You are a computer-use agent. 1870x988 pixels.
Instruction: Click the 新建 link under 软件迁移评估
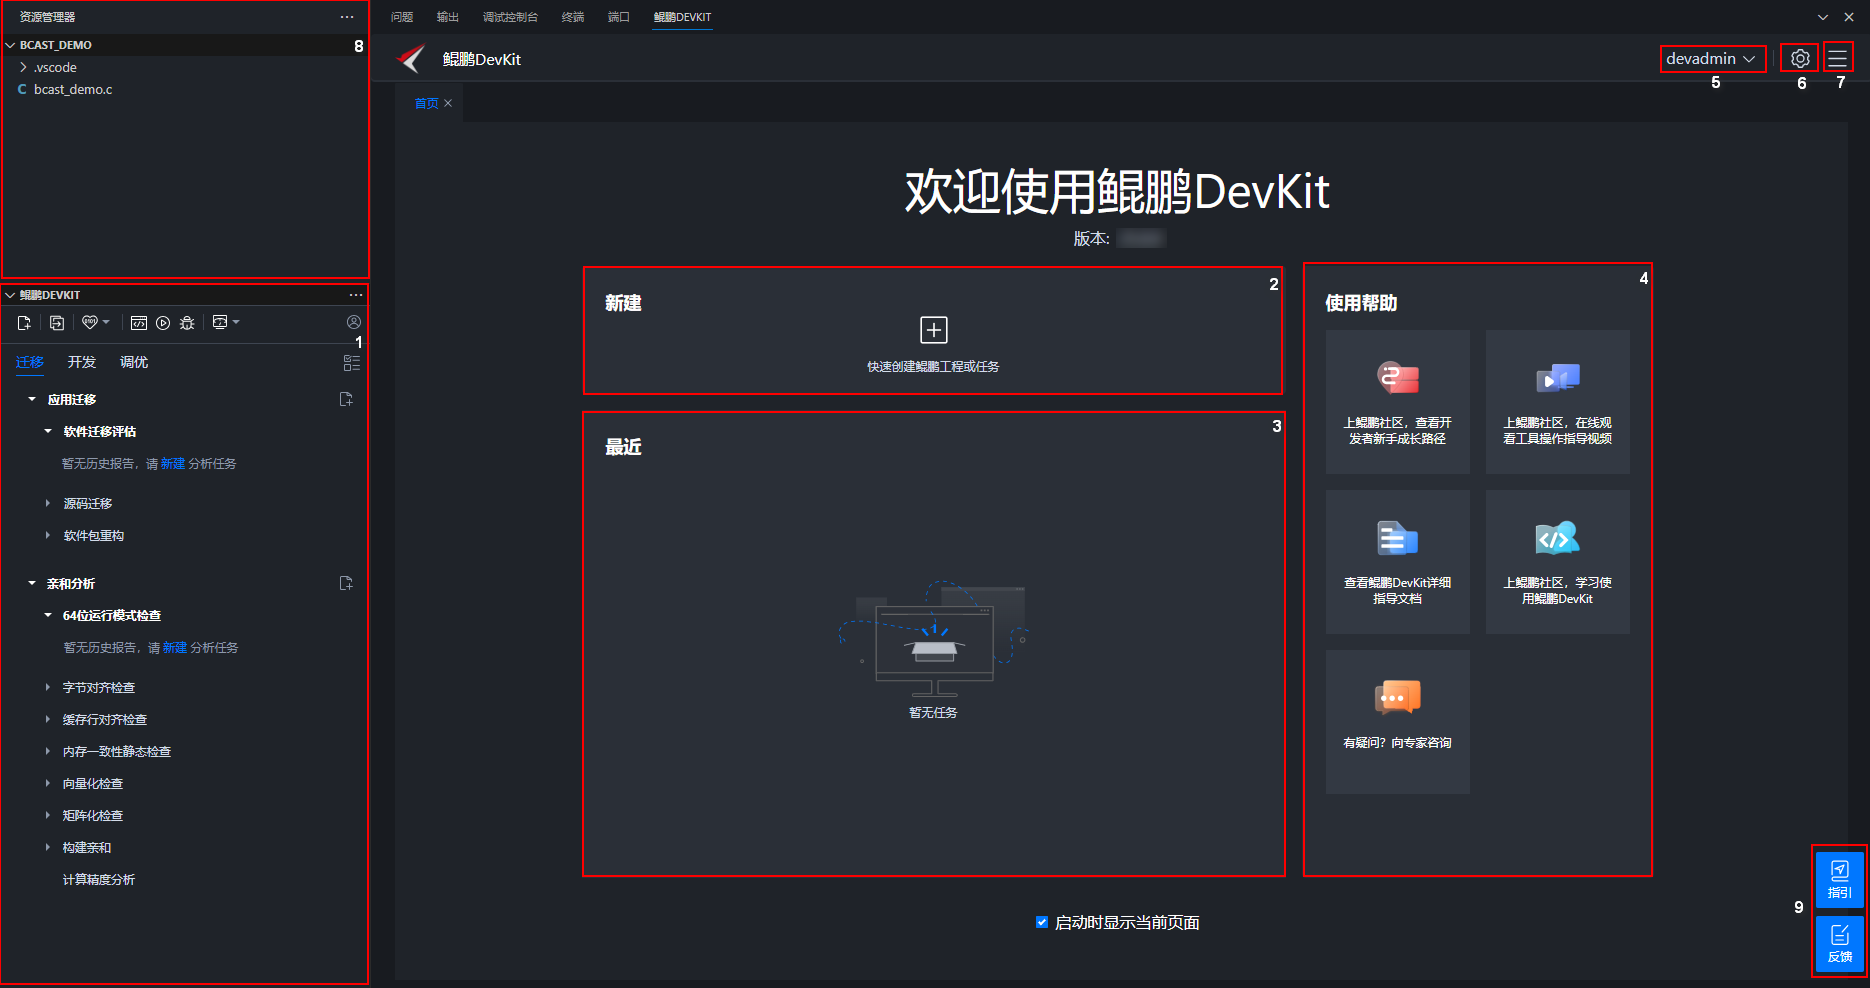173,463
